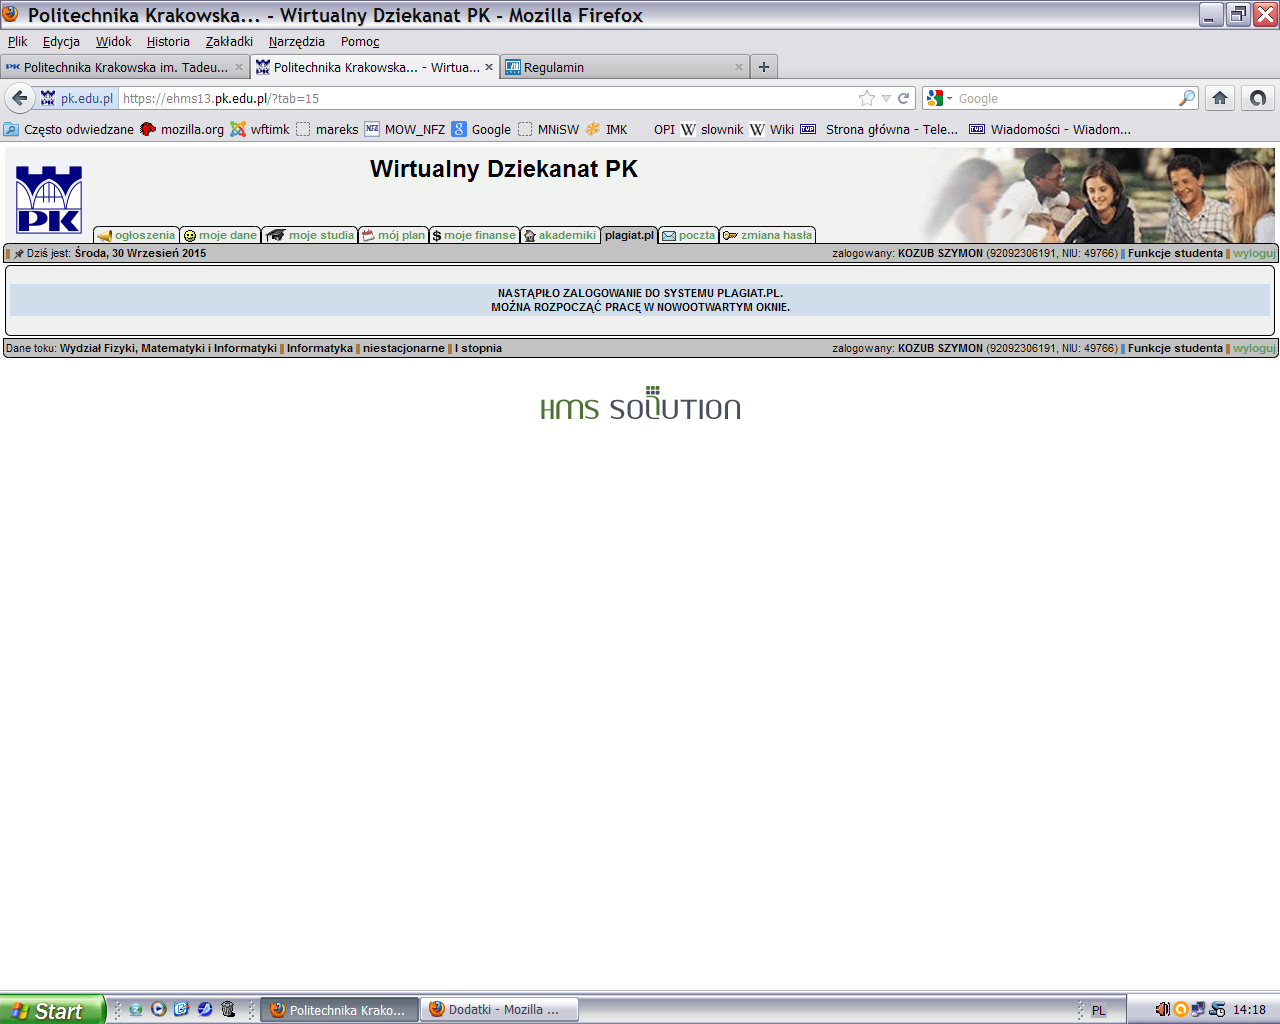Select the plagiat.pl tab
This screenshot has width=1280, height=1024.
(x=629, y=235)
